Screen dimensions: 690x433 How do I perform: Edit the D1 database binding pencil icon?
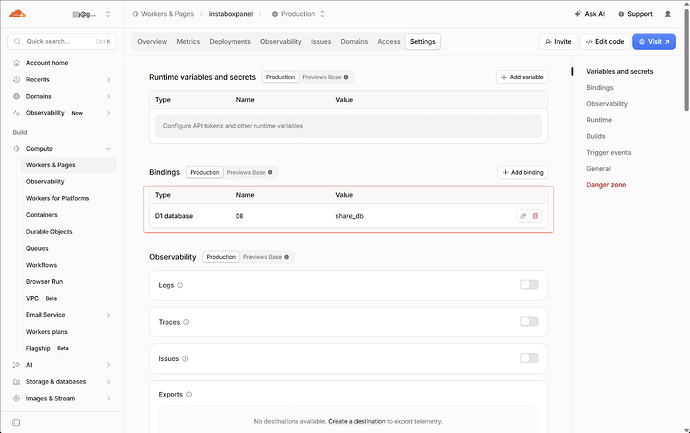pyautogui.click(x=523, y=216)
